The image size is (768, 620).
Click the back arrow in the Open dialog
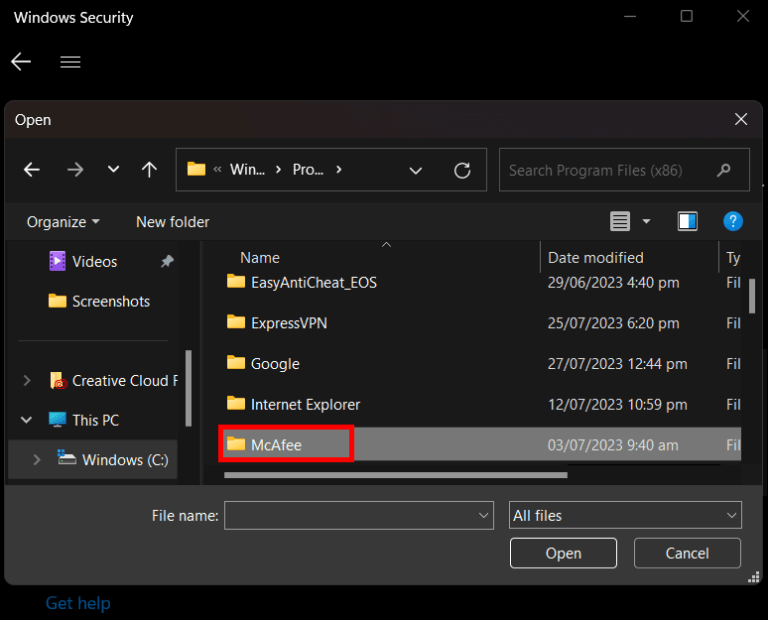tap(32, 170)
